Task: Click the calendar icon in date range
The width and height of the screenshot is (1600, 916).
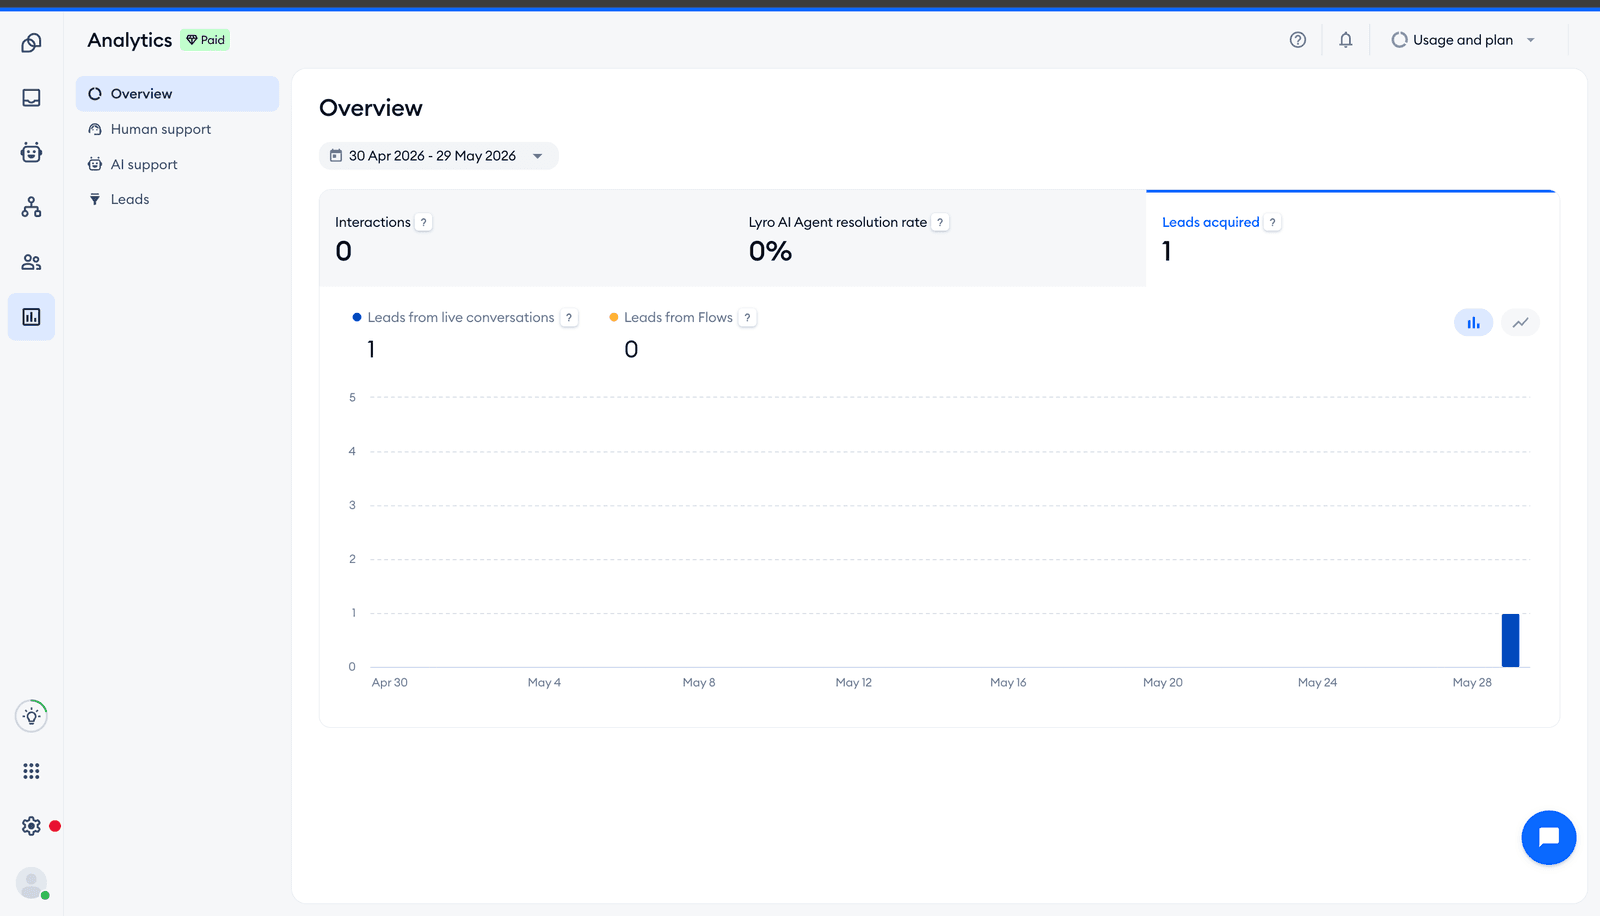Action: point(336,156)
